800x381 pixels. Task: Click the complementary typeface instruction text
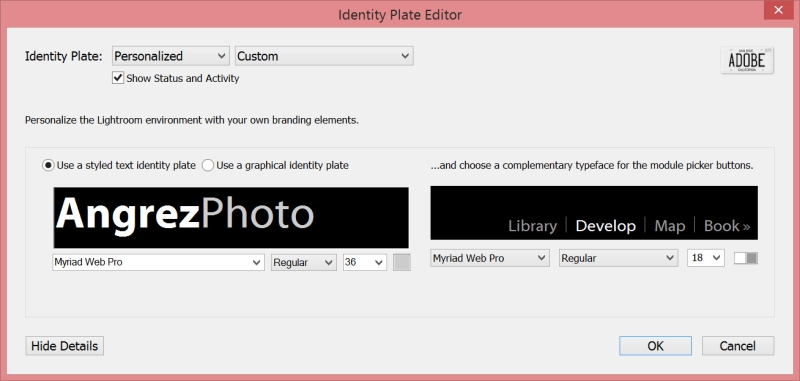pos(592,165)
